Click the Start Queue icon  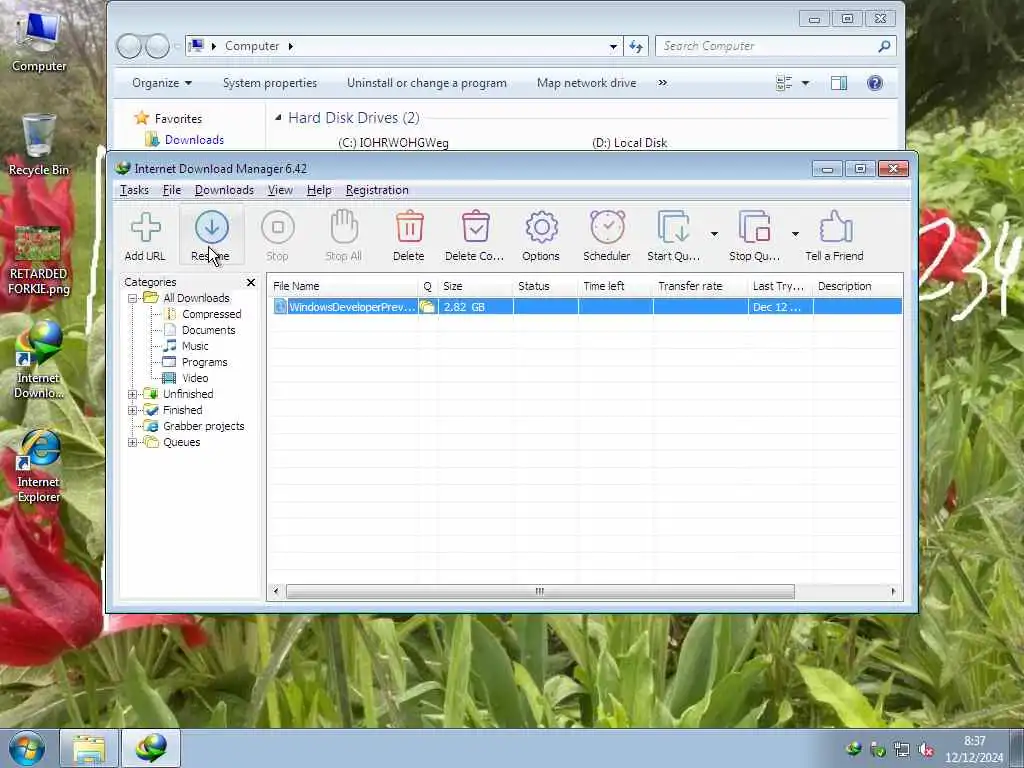(x=674, y=236)
